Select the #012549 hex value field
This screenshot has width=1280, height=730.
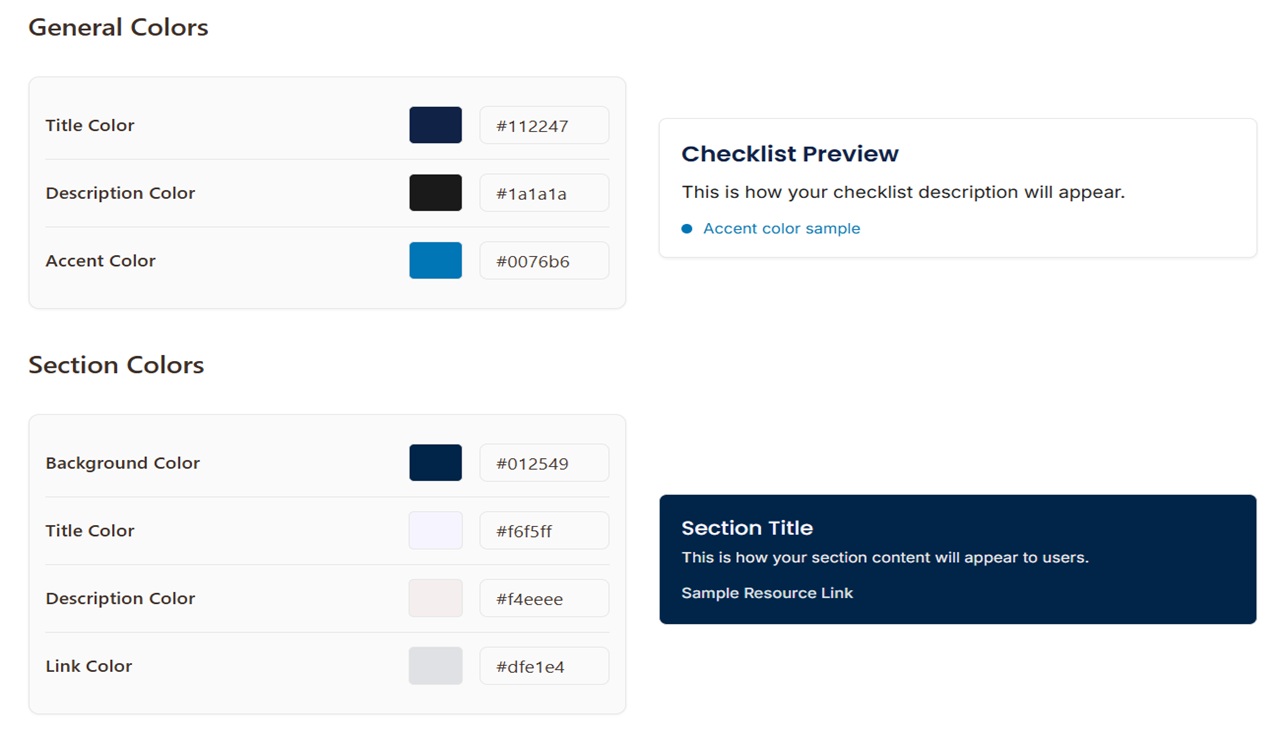[544, 462]
